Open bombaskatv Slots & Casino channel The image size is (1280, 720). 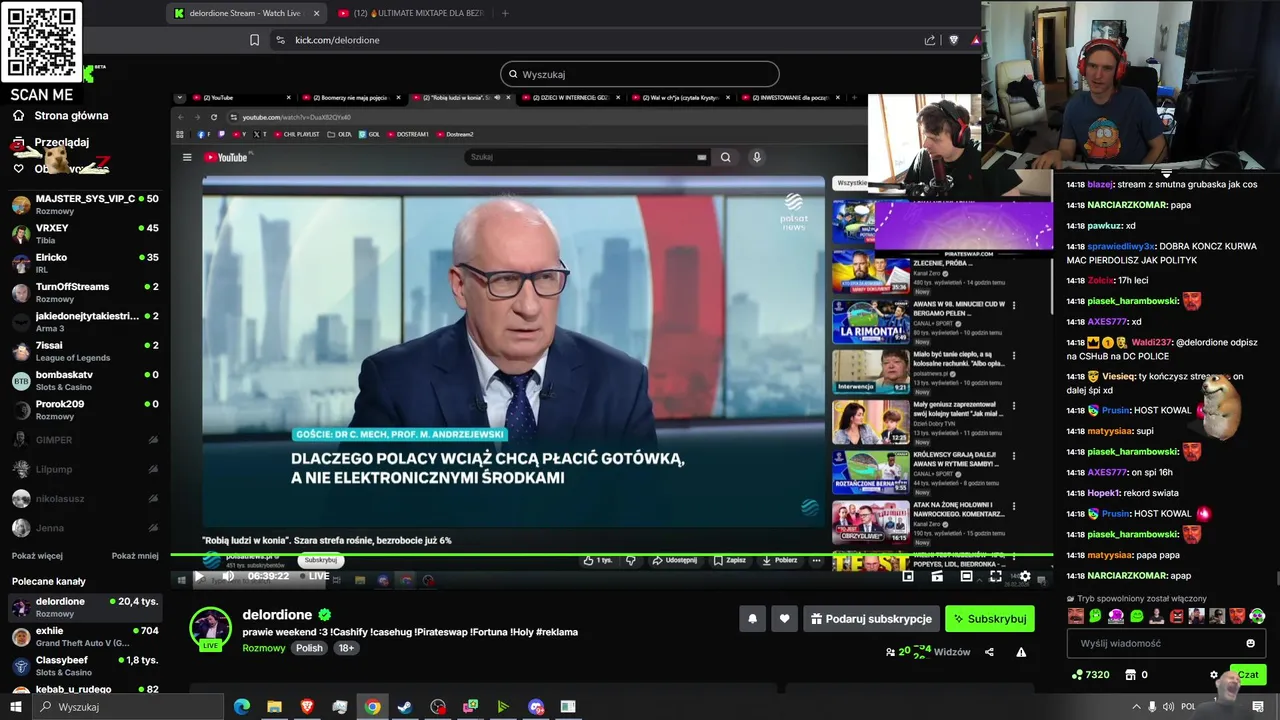pos(85,380)
